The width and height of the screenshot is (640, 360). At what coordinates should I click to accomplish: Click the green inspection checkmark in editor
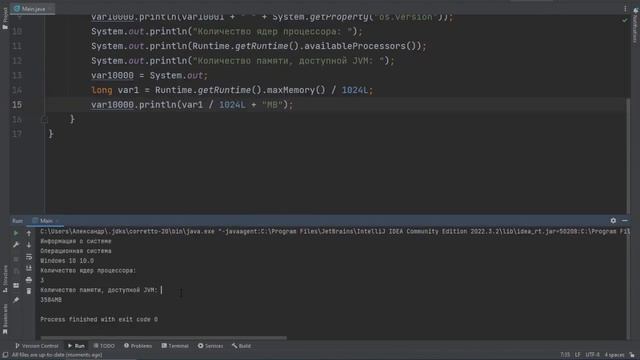[x=624, y=20]
